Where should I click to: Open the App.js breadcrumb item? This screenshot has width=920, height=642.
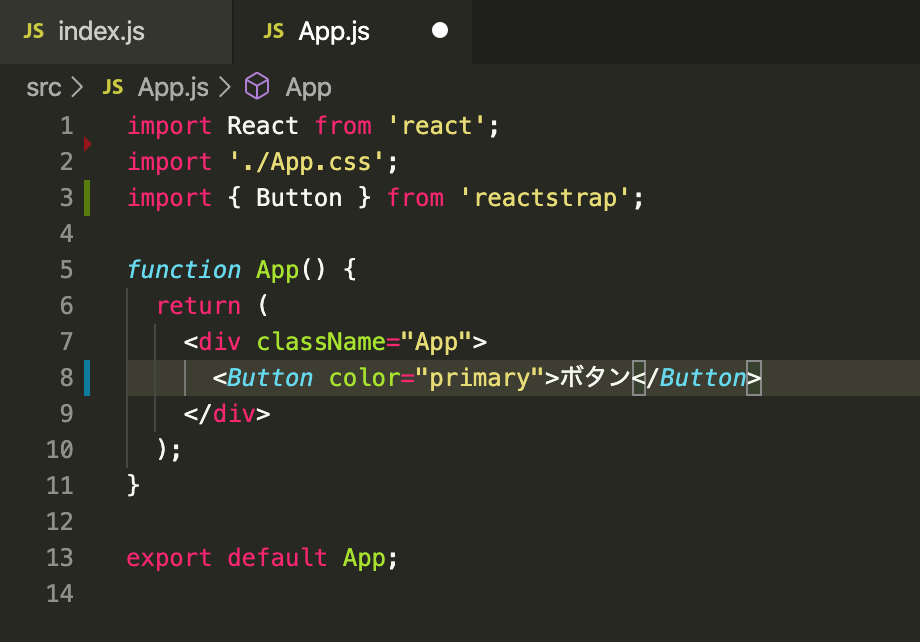coord(173,88)
